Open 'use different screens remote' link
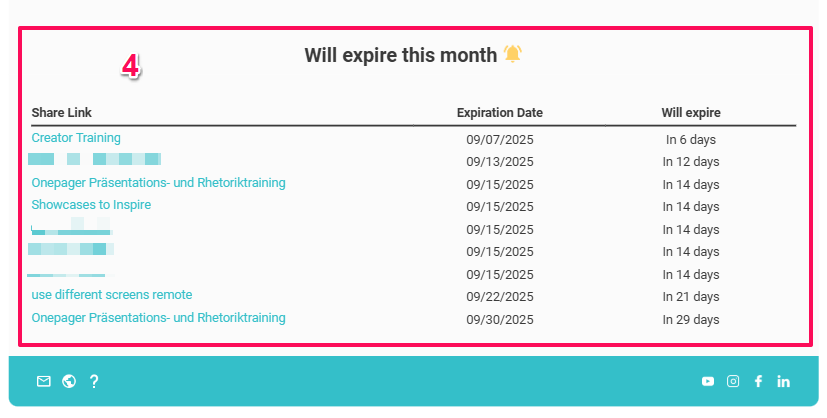Image resolution: width=827 pixels, height=418 pixels. 112,295
